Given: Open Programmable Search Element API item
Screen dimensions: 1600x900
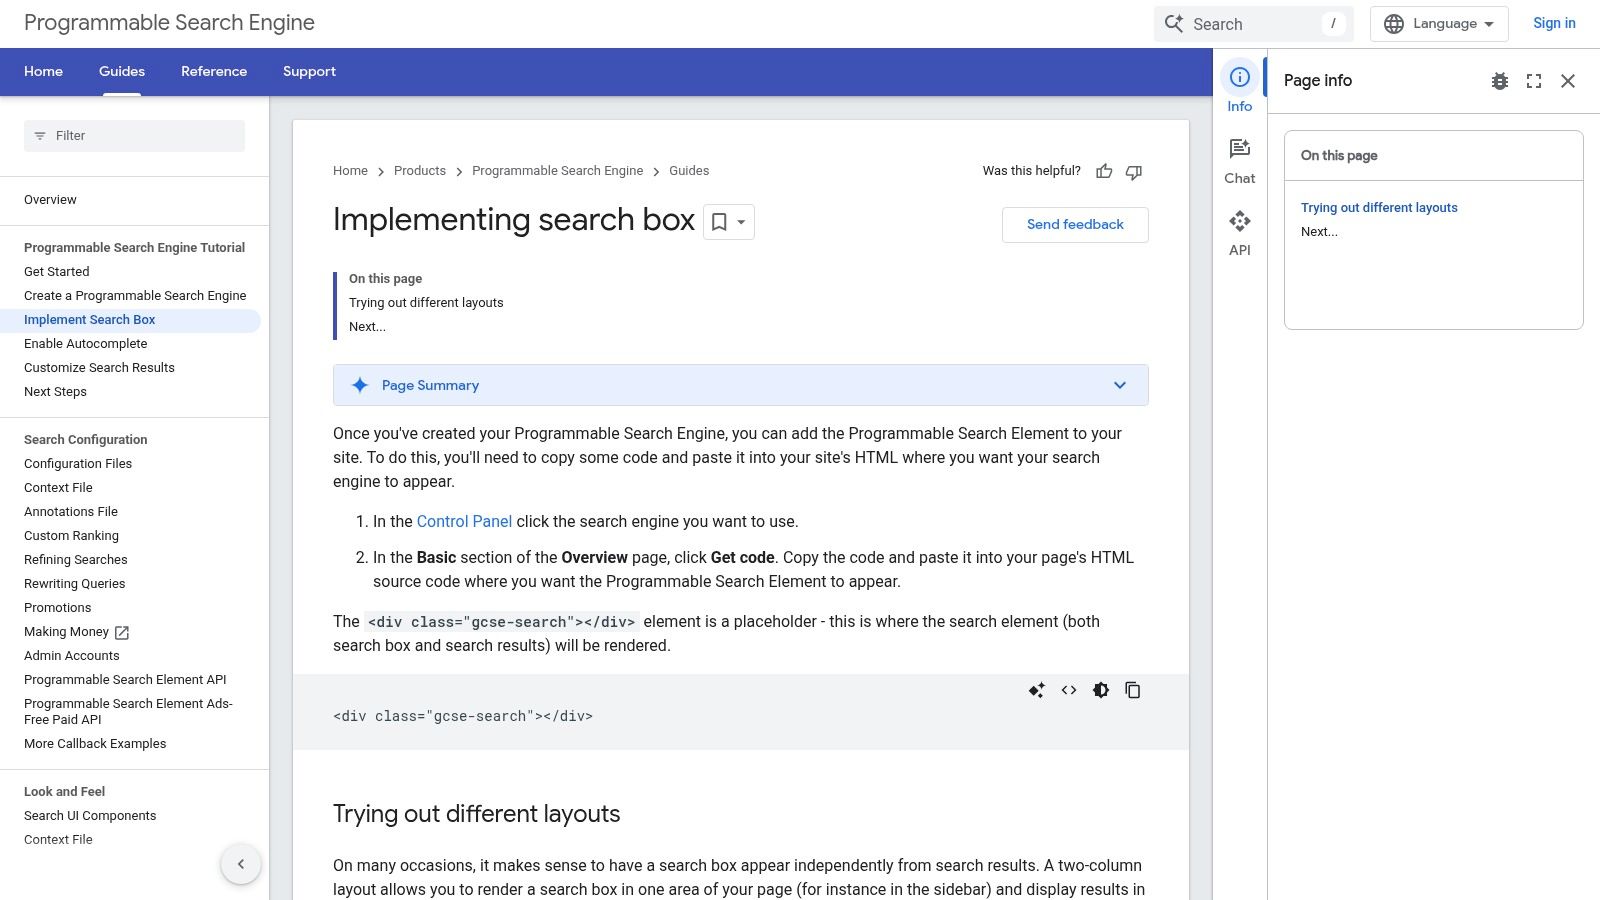Looking at the screenshot, I should (125, 680).
